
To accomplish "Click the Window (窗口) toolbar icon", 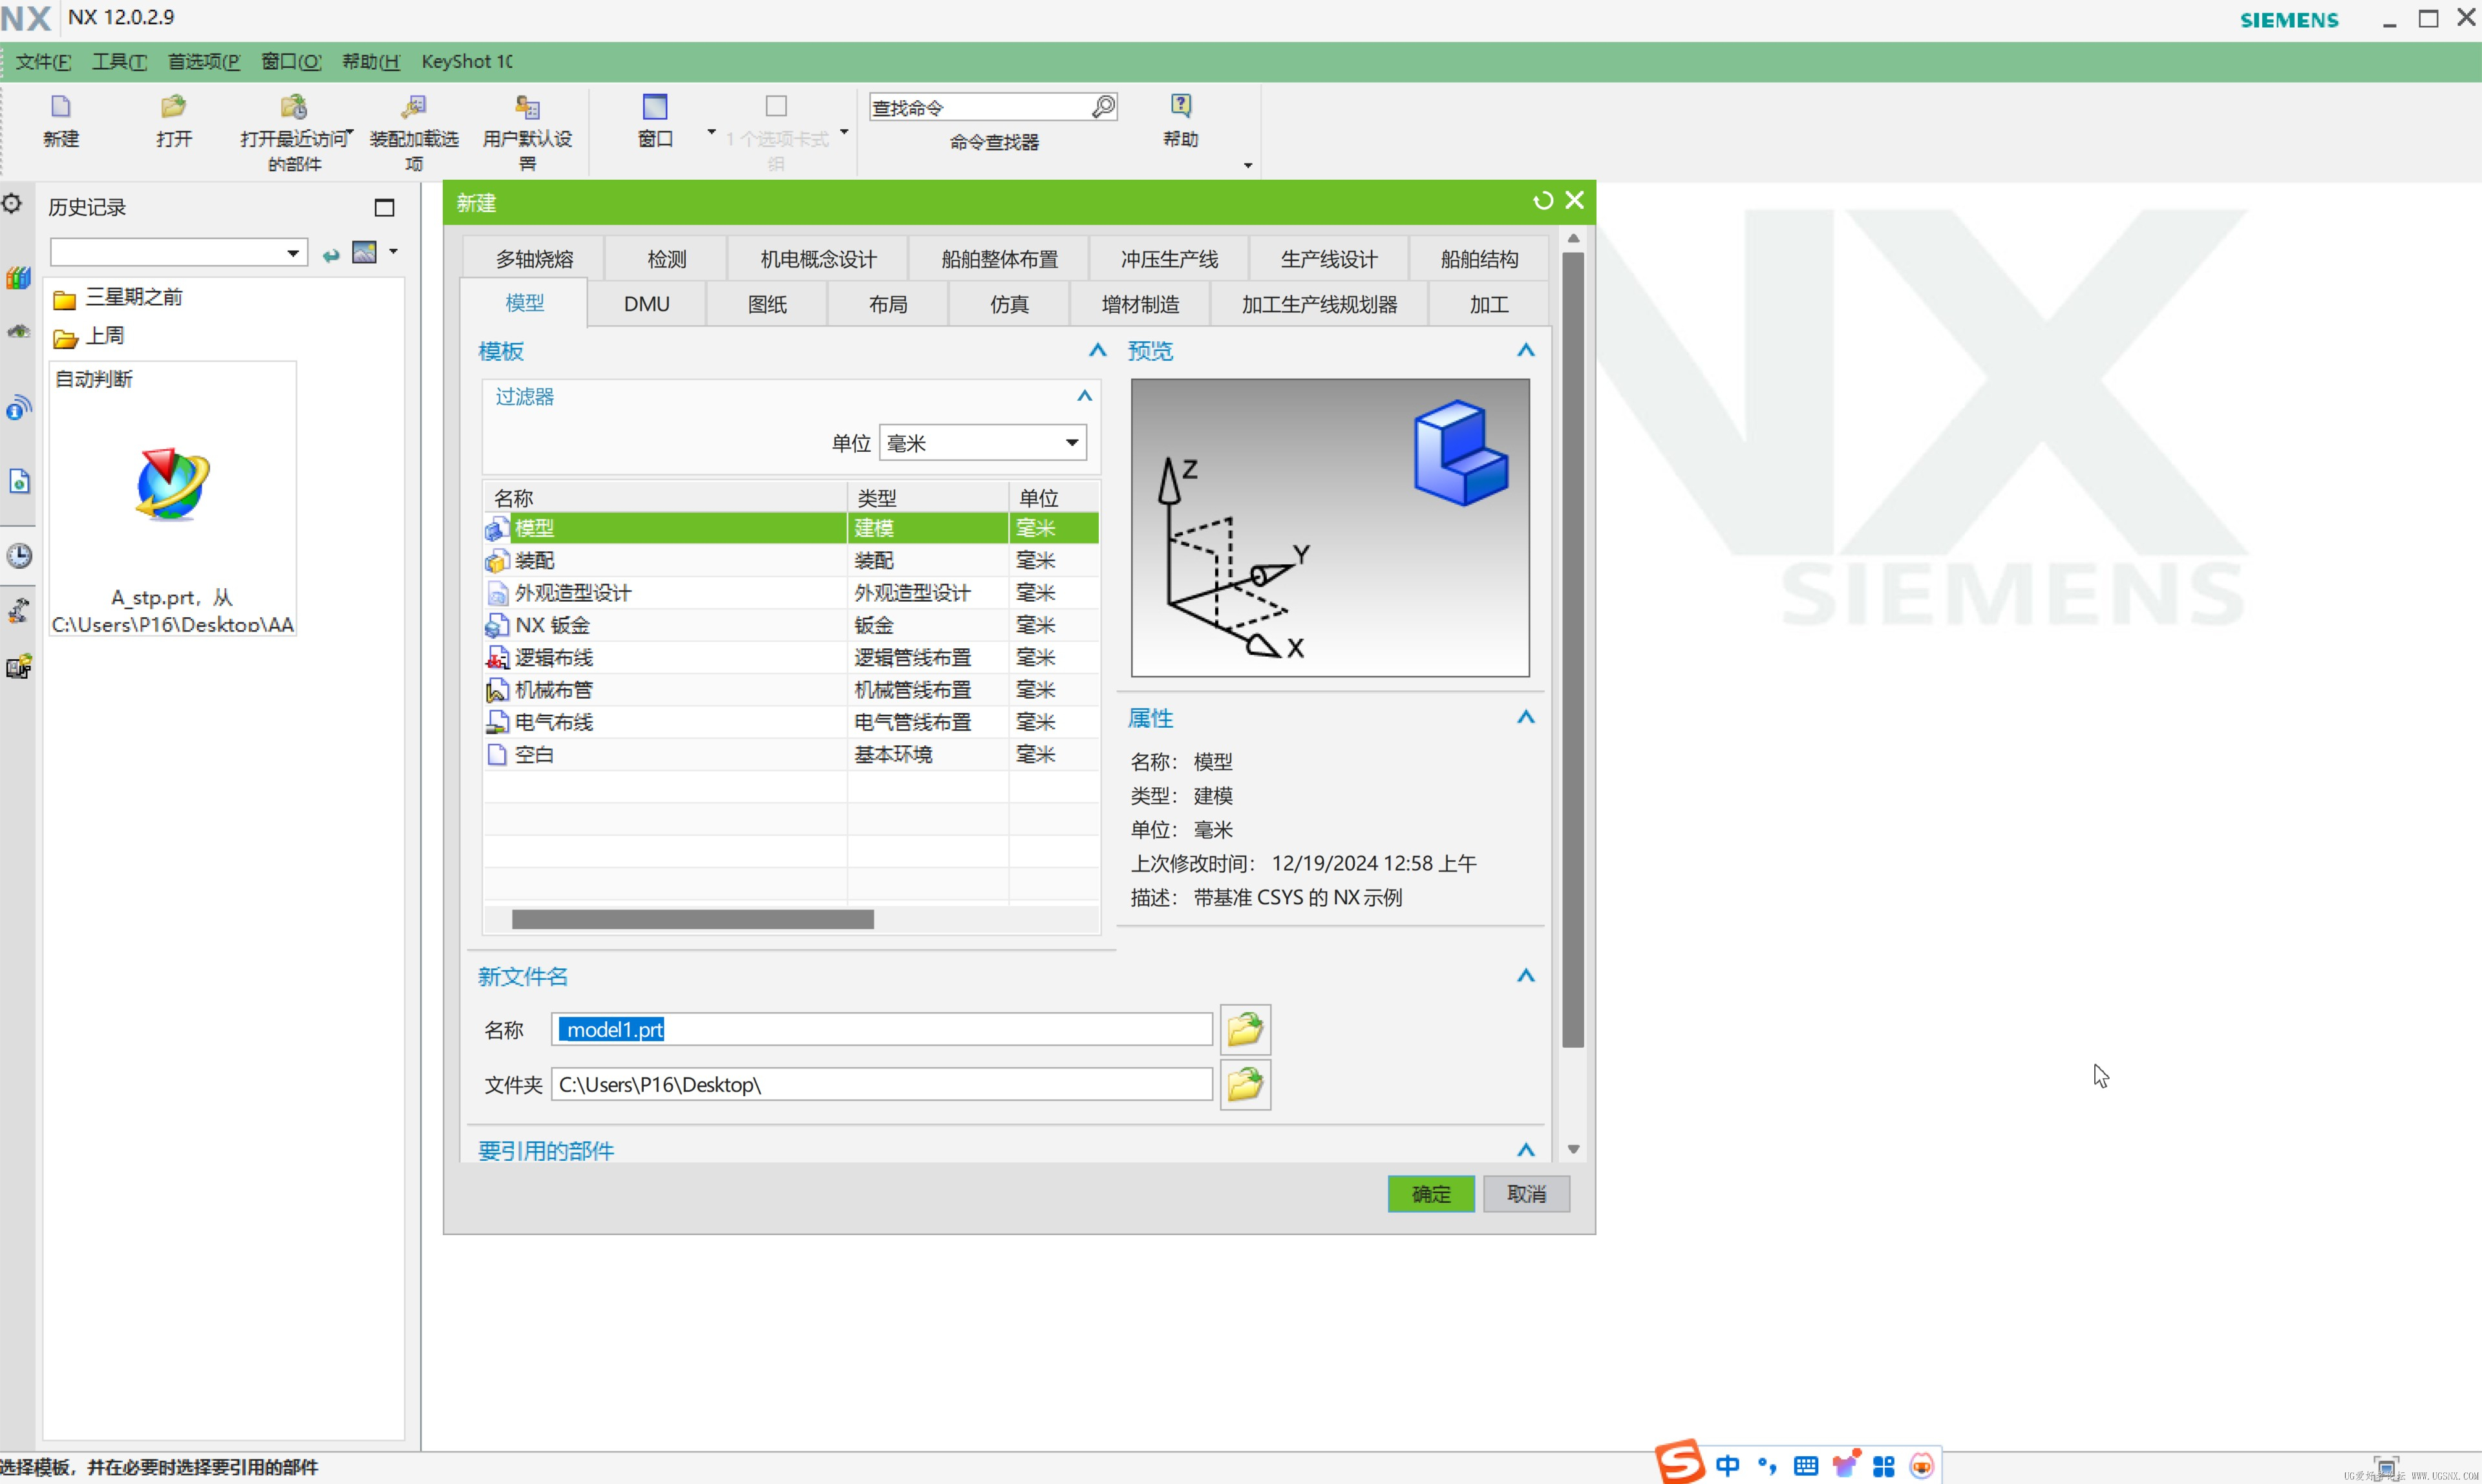I will coord(655,107).
